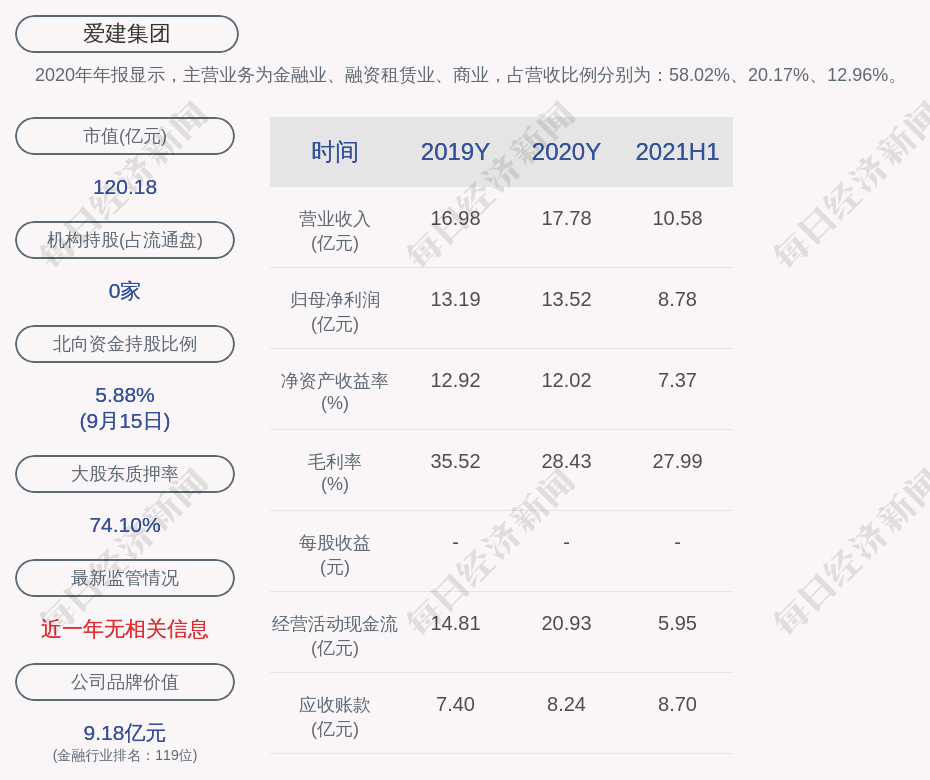Click the market value figure 120.18
The width and height of the screenshot is (930, 780).
[x=125, y=187]
